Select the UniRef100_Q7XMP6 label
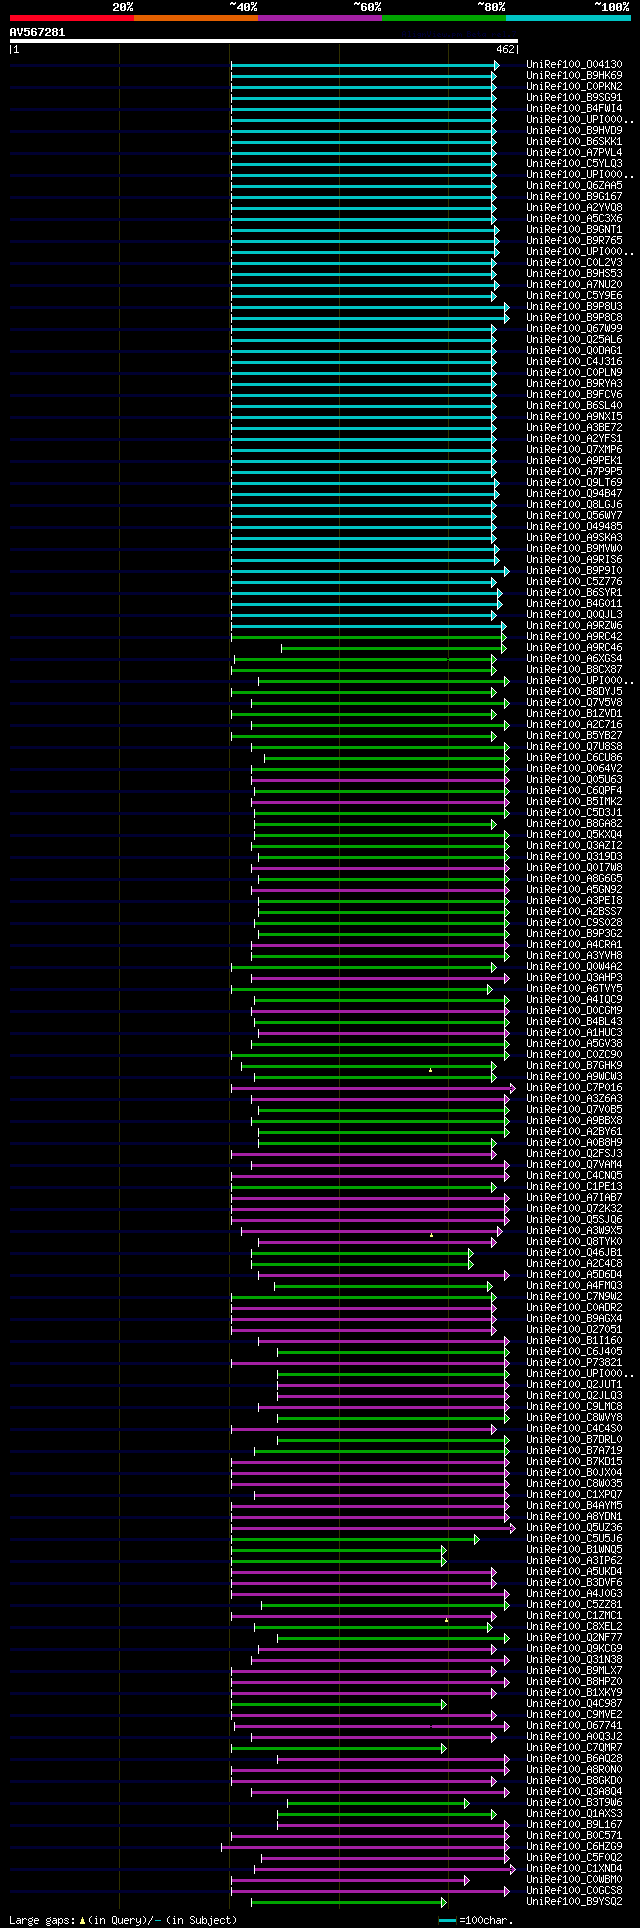Viewport: 640px width, 1928px height. 574,449
